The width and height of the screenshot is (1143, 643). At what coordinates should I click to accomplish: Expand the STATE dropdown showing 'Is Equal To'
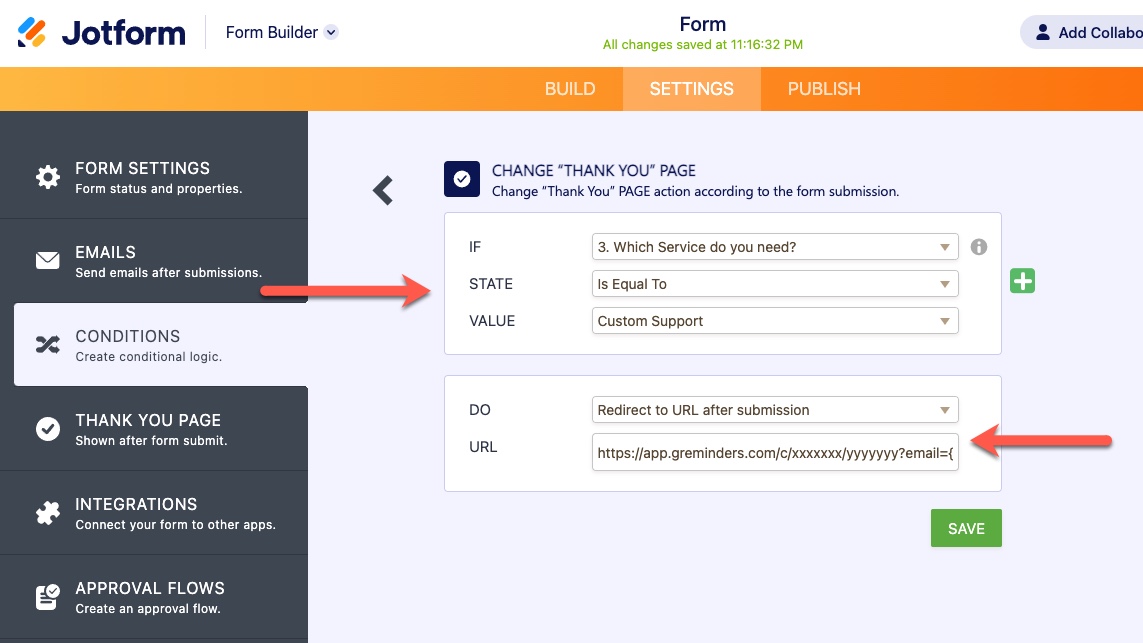(775, 284)
